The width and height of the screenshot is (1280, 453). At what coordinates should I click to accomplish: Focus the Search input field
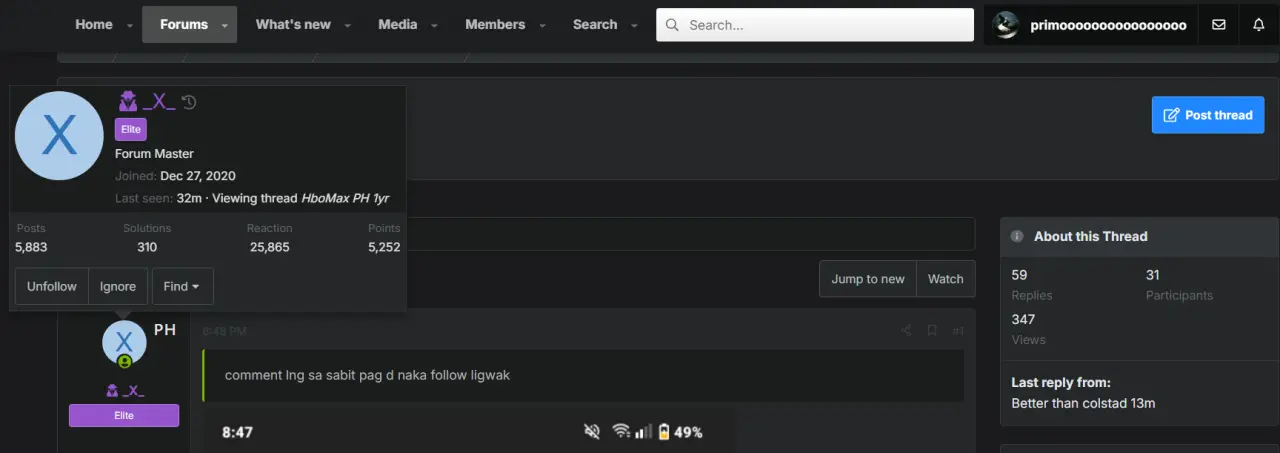click(815, 25)
